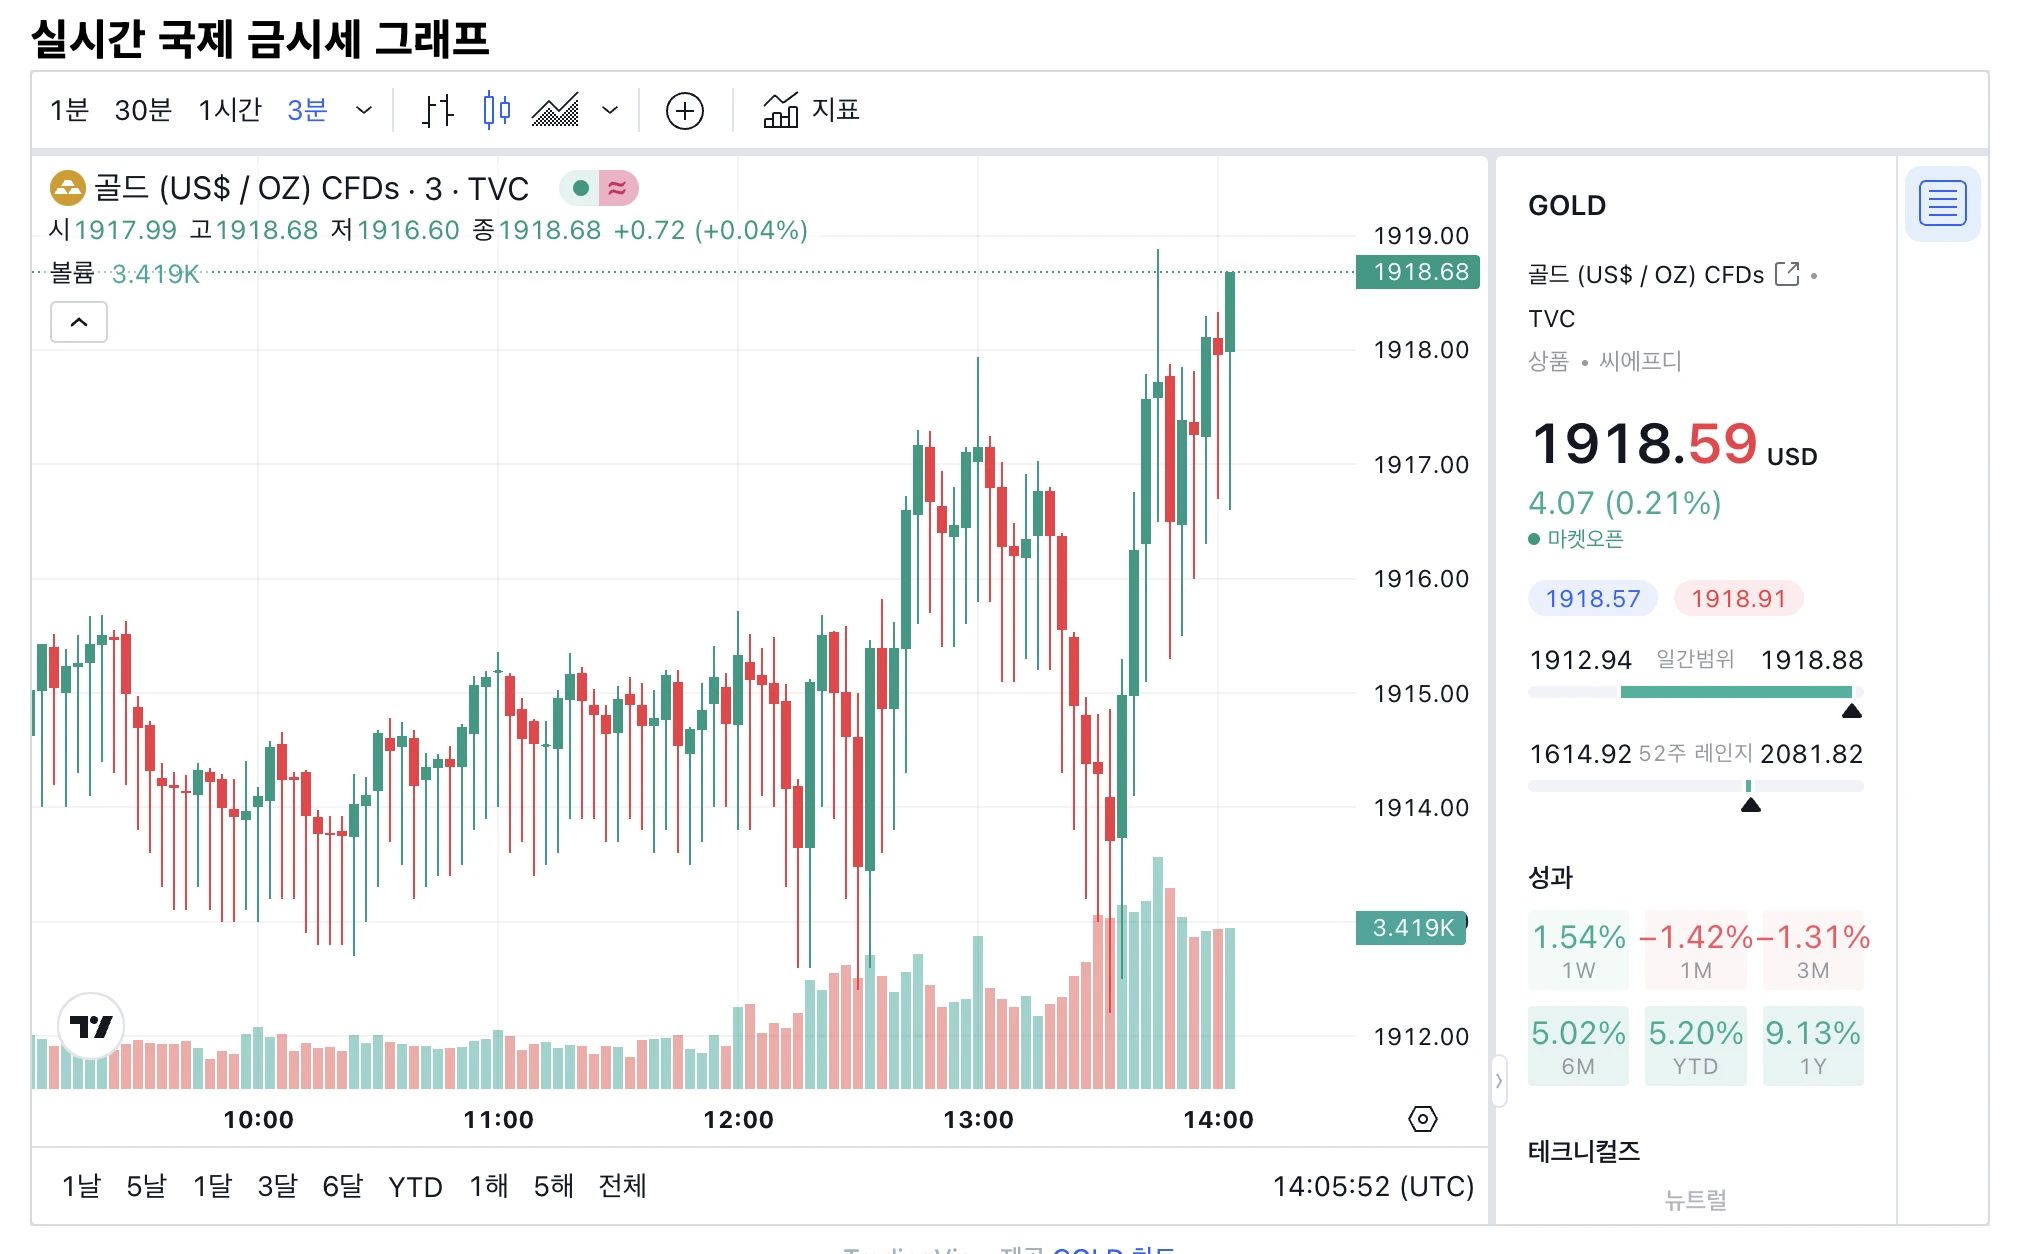Open chart settings via the hexagon icon
The image size is (2018, 1254).
point(1424,1120)
